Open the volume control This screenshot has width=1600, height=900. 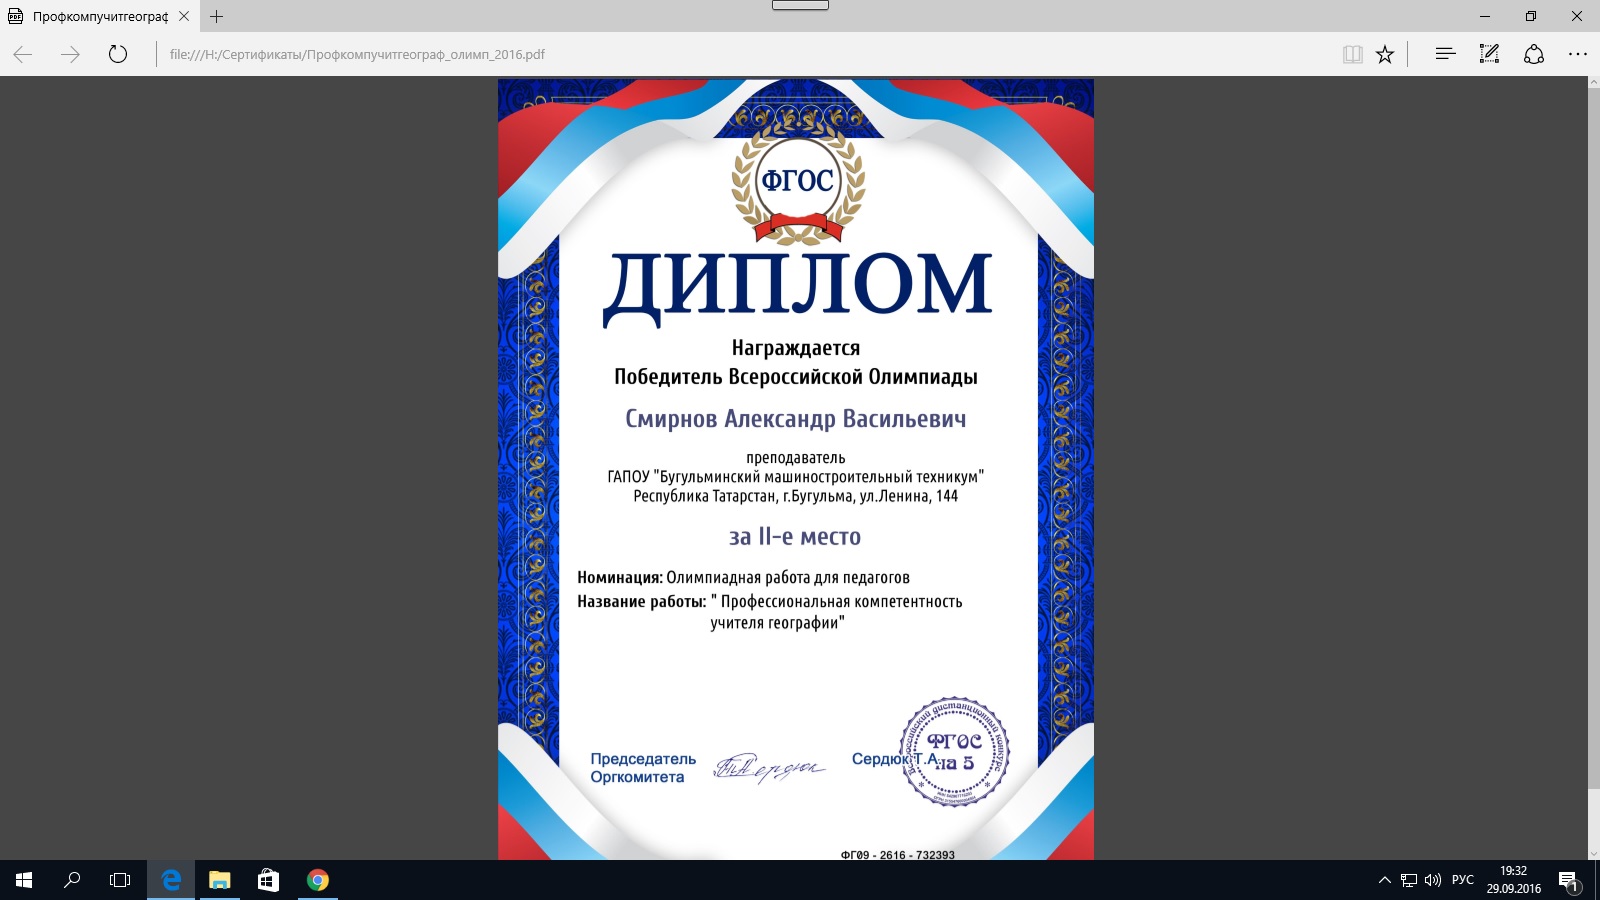point(1433,880)
